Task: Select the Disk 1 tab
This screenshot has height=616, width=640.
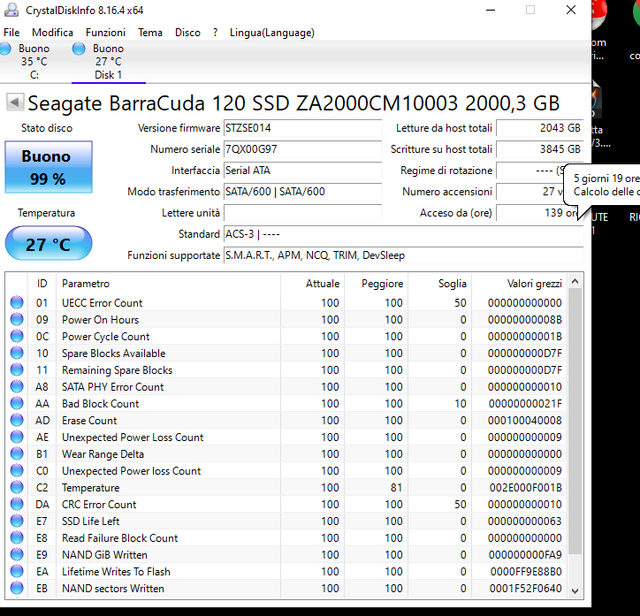Action: (109, 61)
